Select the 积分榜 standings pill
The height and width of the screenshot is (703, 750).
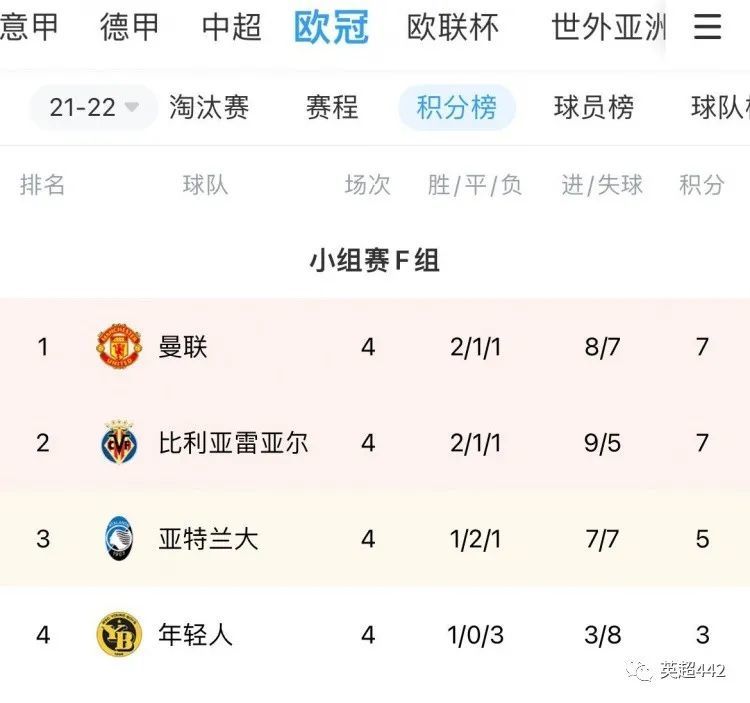pyautogui.click(x=457, y=107)
